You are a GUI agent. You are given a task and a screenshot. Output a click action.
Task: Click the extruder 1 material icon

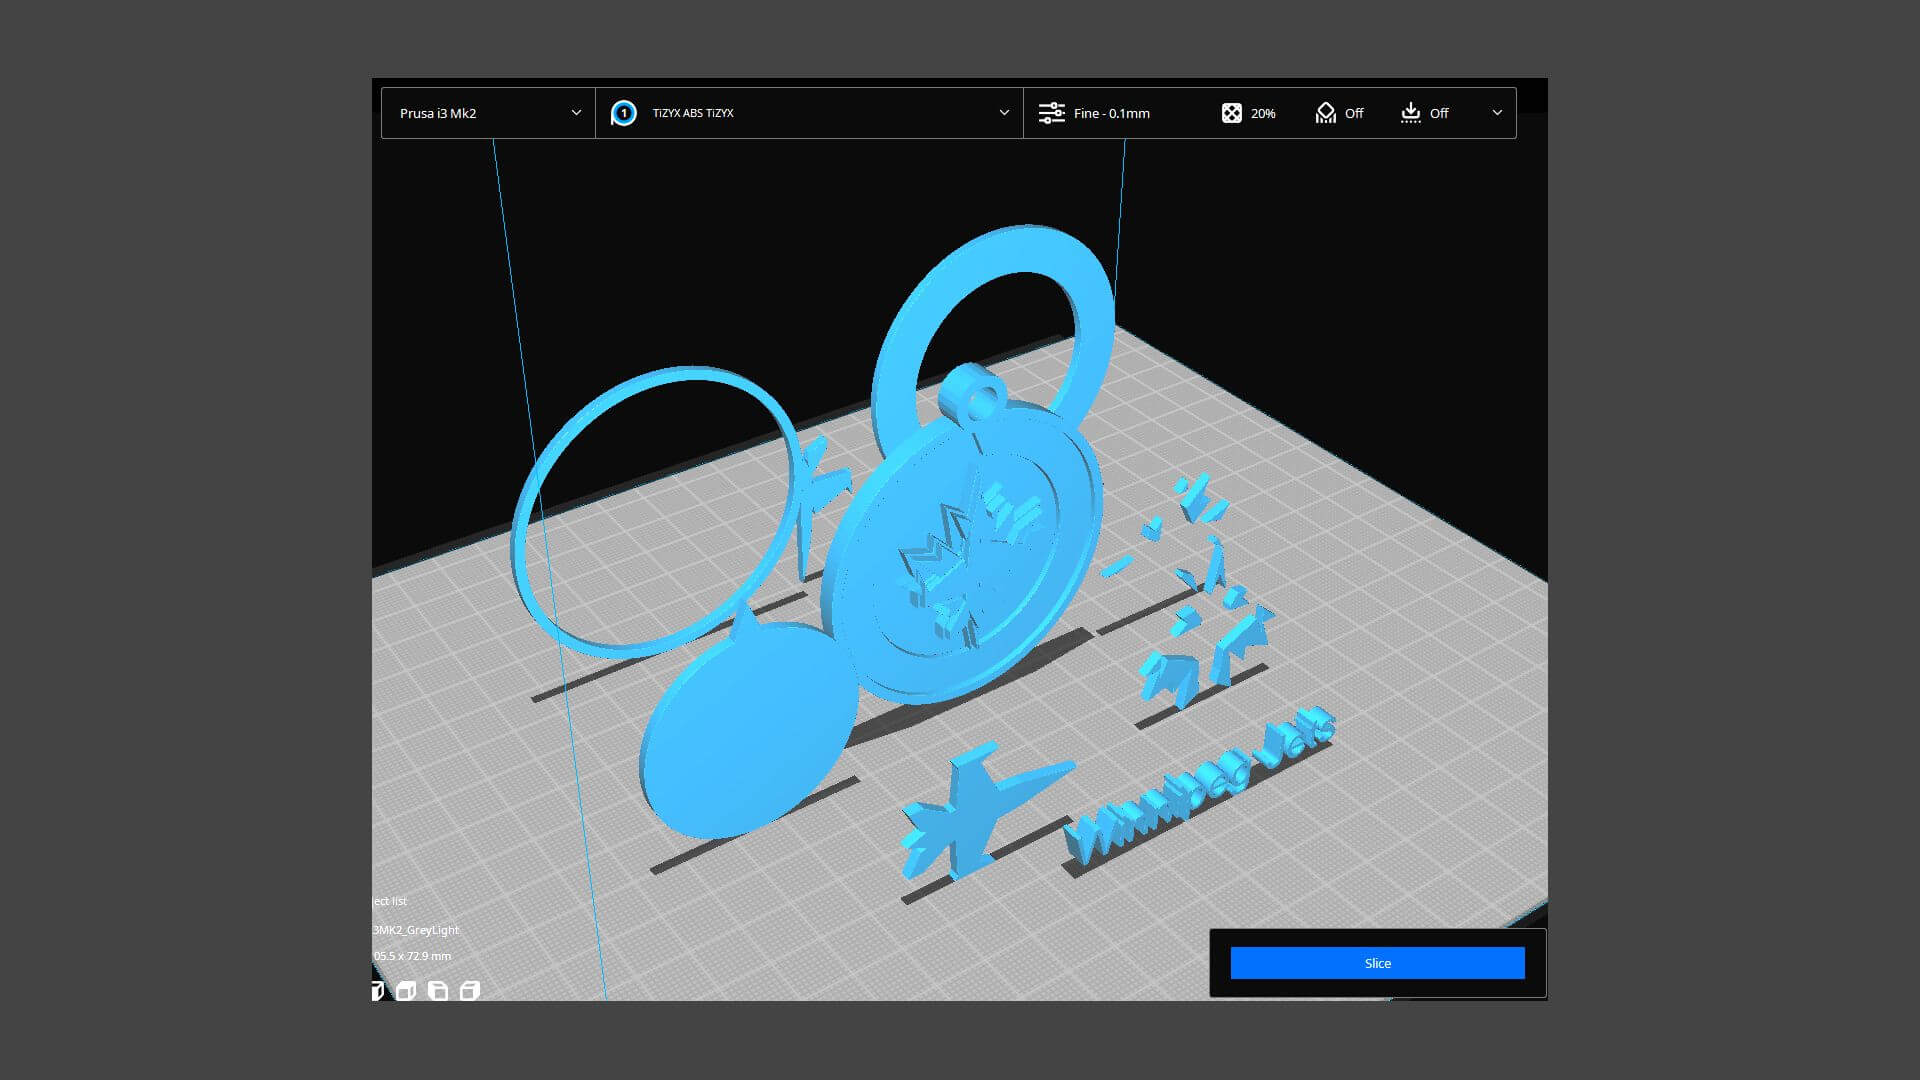point(624,113)
